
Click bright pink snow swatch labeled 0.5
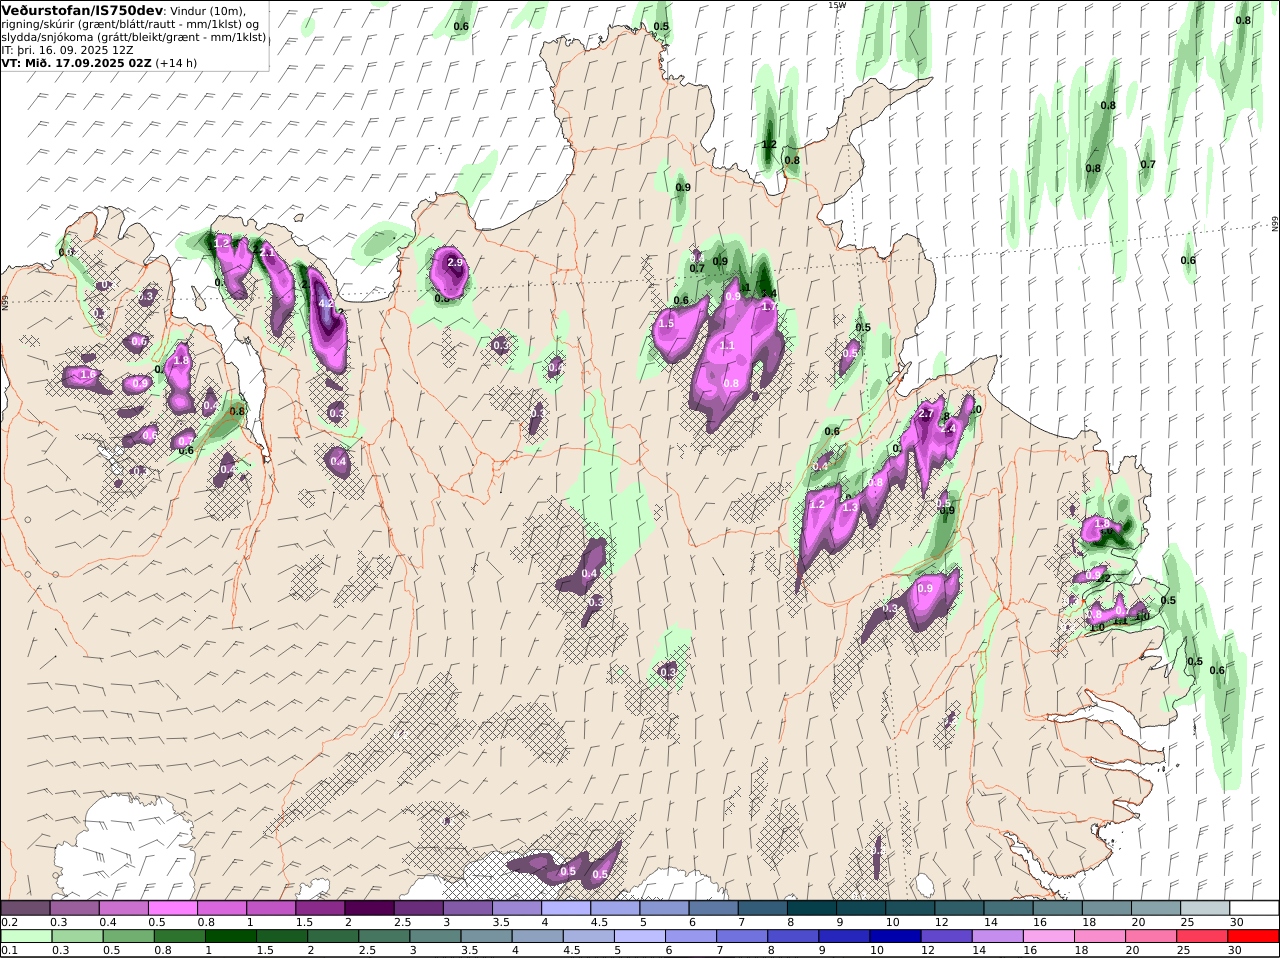(172, 907)
